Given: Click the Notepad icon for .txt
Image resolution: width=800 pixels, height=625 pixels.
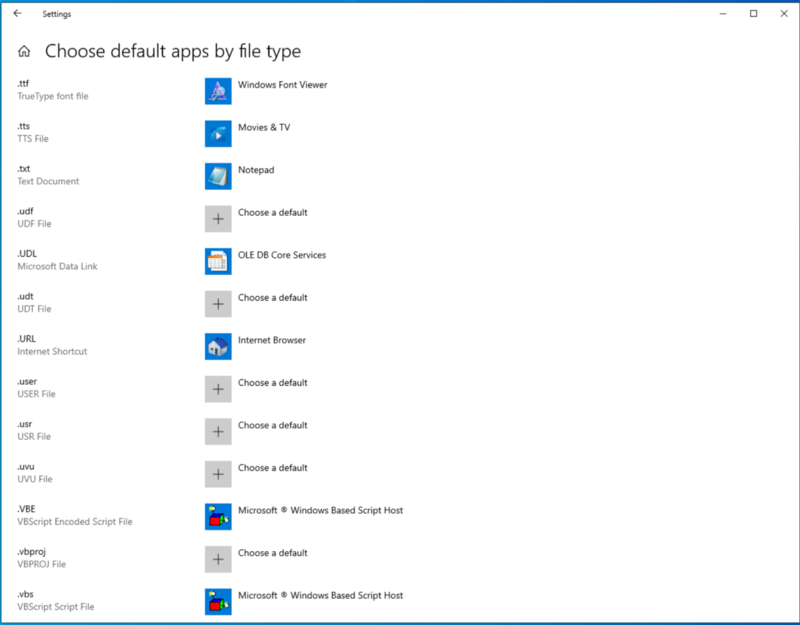Looking at the screenshot, I should point(218,176).
